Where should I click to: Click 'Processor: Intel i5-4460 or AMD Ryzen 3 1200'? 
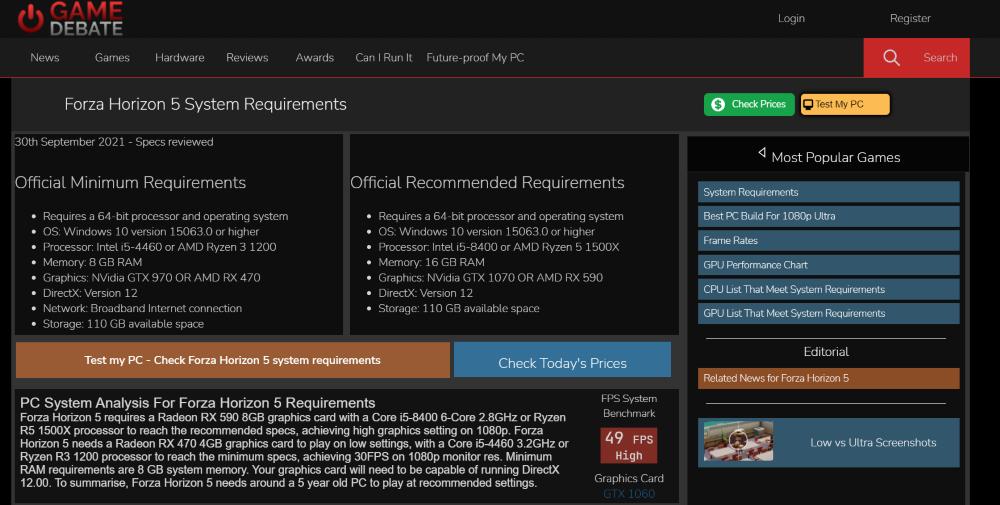159,247
